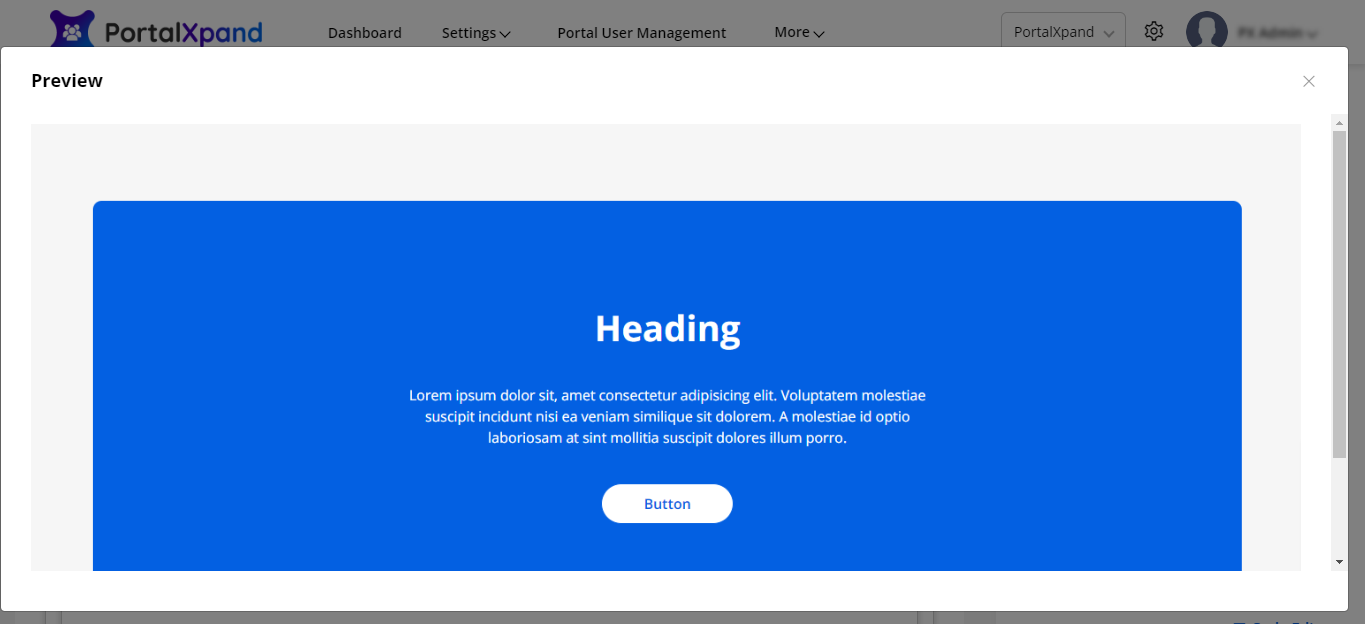
Task: Open settings via the gear icon
Action: [x=1154, y=31]
